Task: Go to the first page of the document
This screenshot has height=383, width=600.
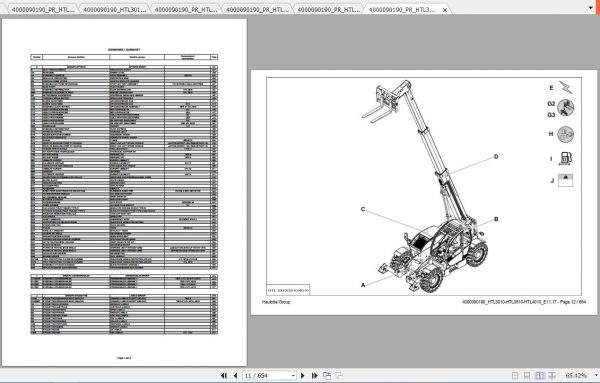Action: [224, 376]
